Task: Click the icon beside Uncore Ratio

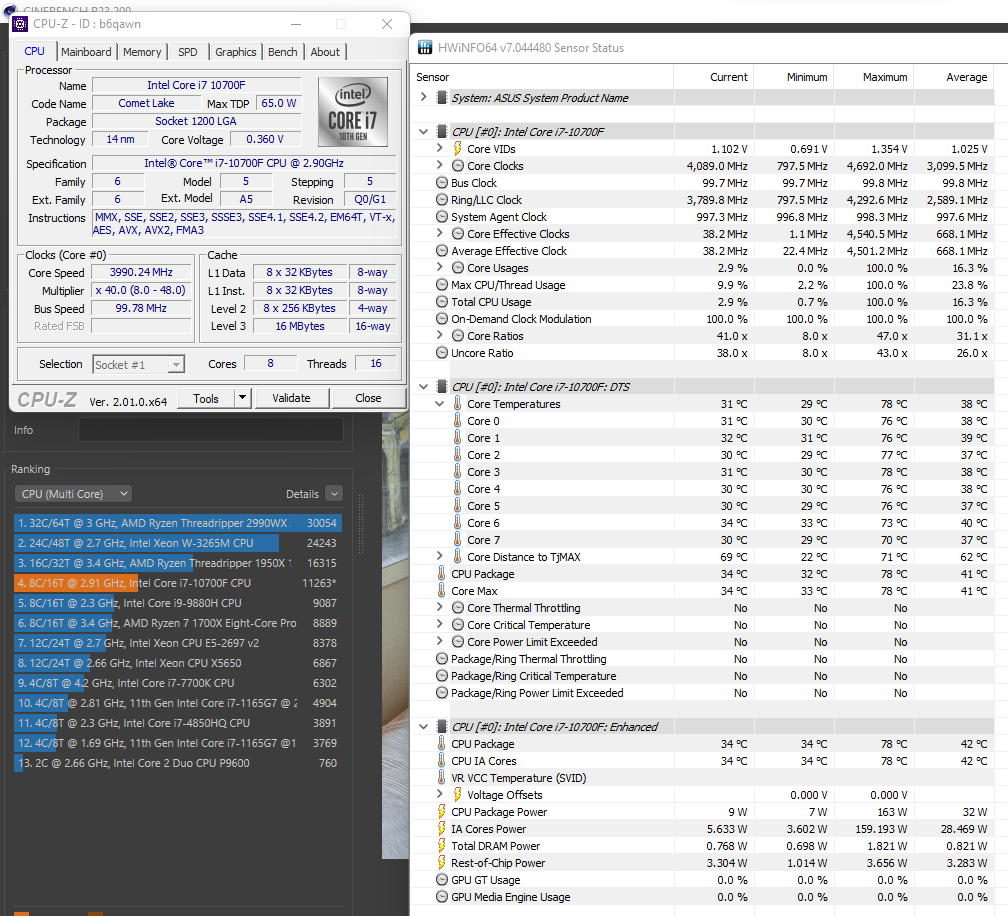Action: (x=442, y=353)
